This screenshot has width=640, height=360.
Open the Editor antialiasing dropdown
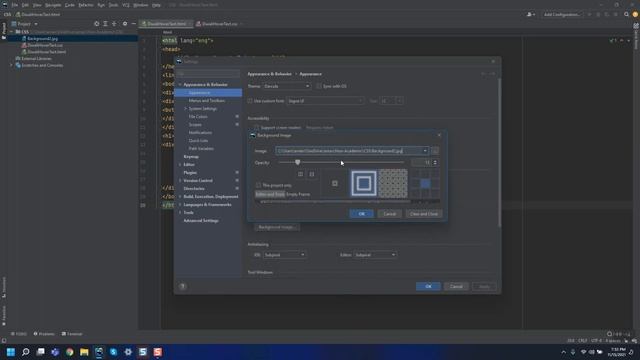pyautogui.click(x=375, y=255)
